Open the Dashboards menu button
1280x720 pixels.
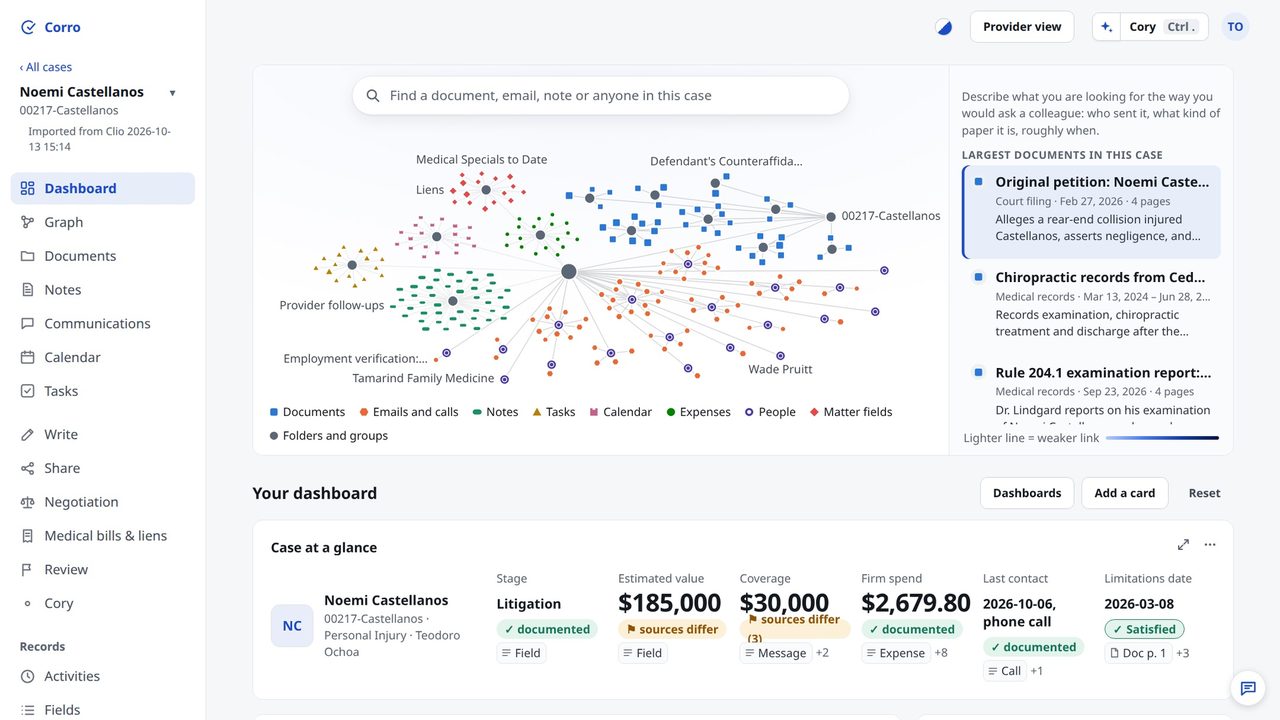pos(1027,493)
